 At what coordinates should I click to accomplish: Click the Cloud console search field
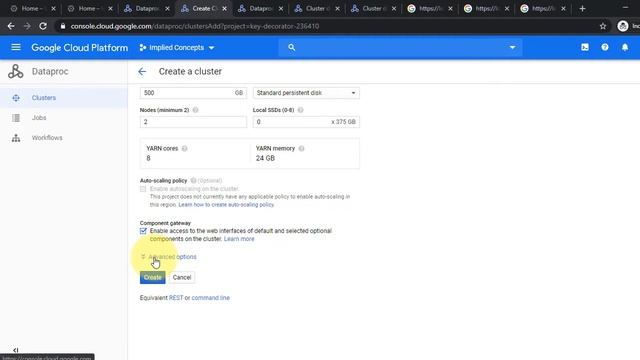pyautogui.click(x=400, y=47)
